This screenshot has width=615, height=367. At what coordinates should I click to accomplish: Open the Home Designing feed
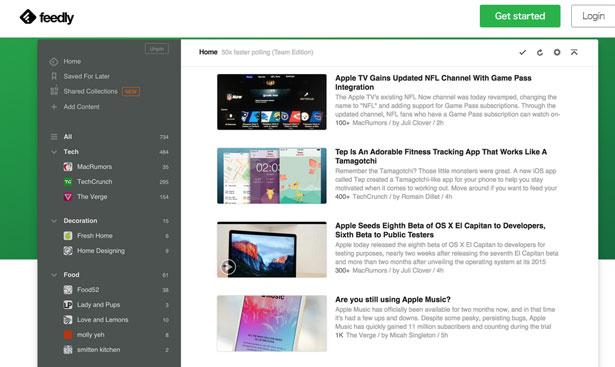(101, 251)
